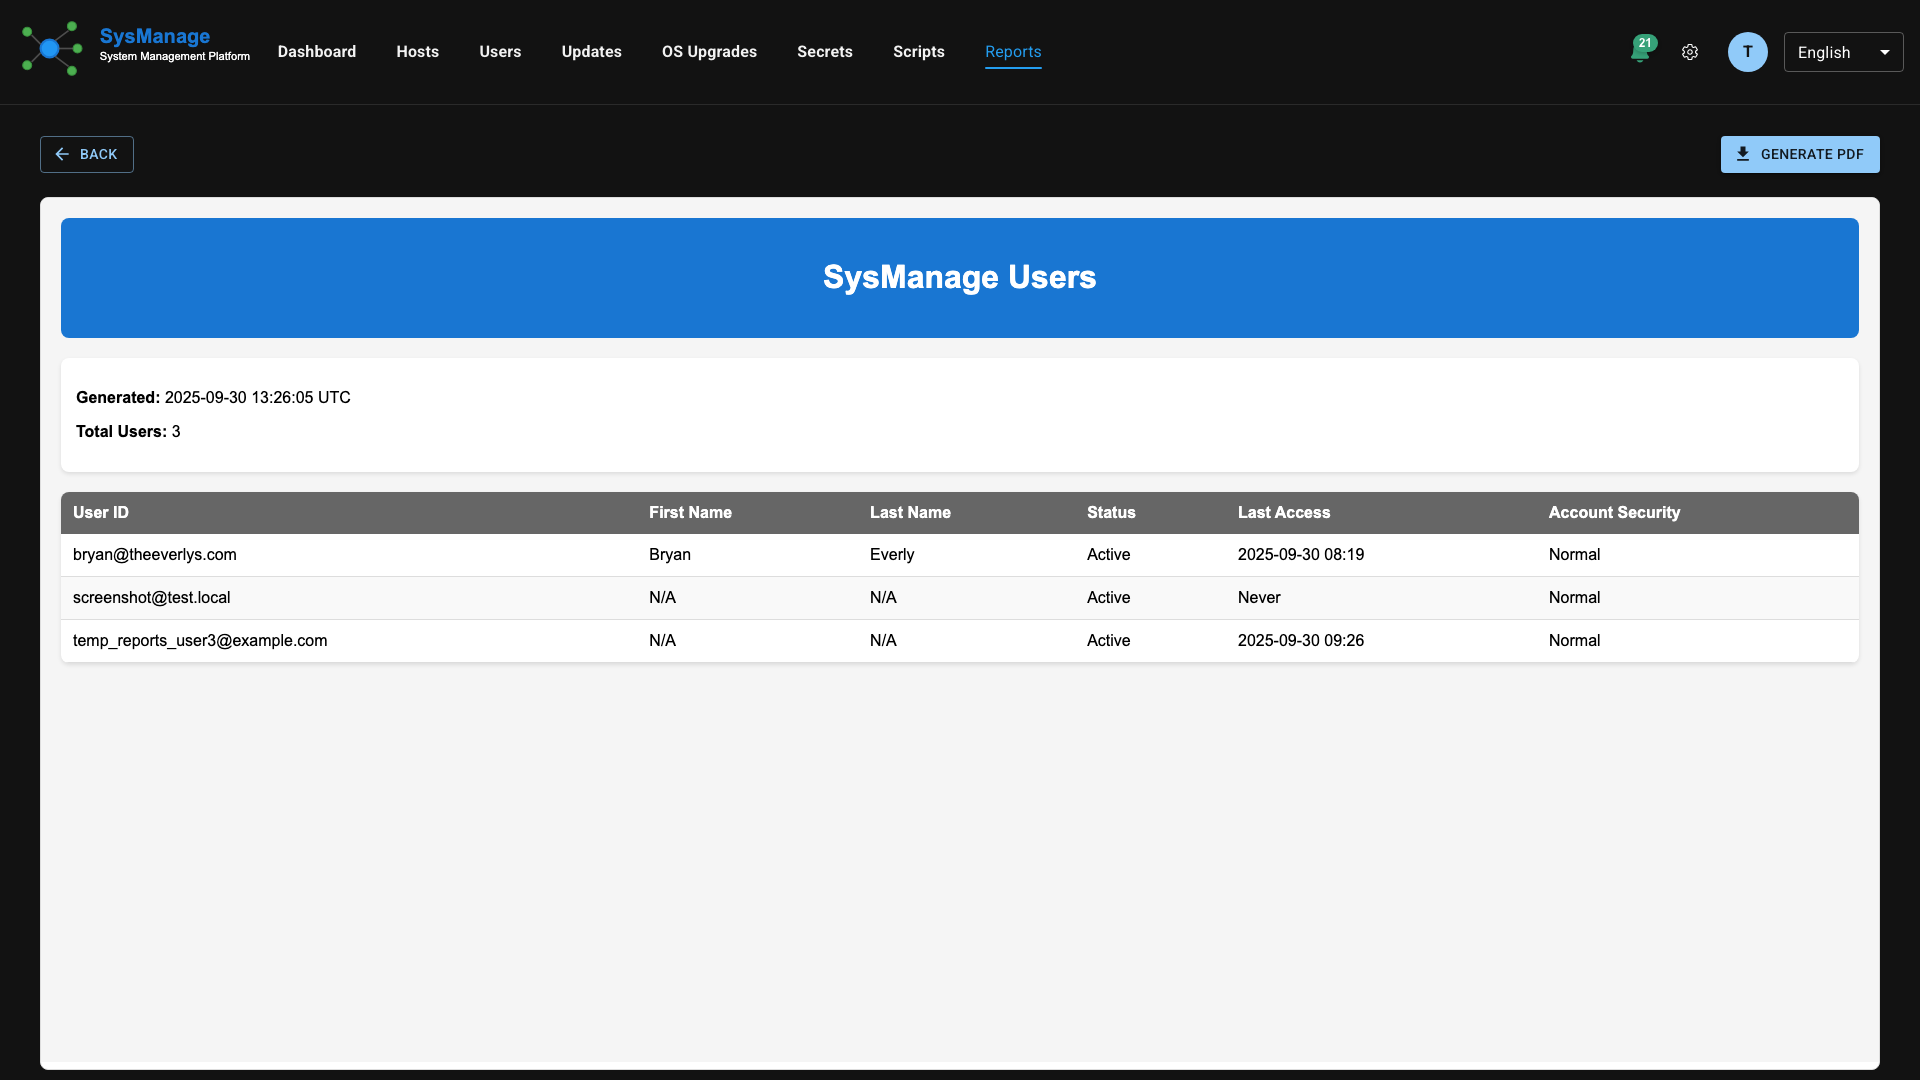The width and height of the screenshot is (1920, 1080).
Task: Click the Back button
Action: coord(86,154)
